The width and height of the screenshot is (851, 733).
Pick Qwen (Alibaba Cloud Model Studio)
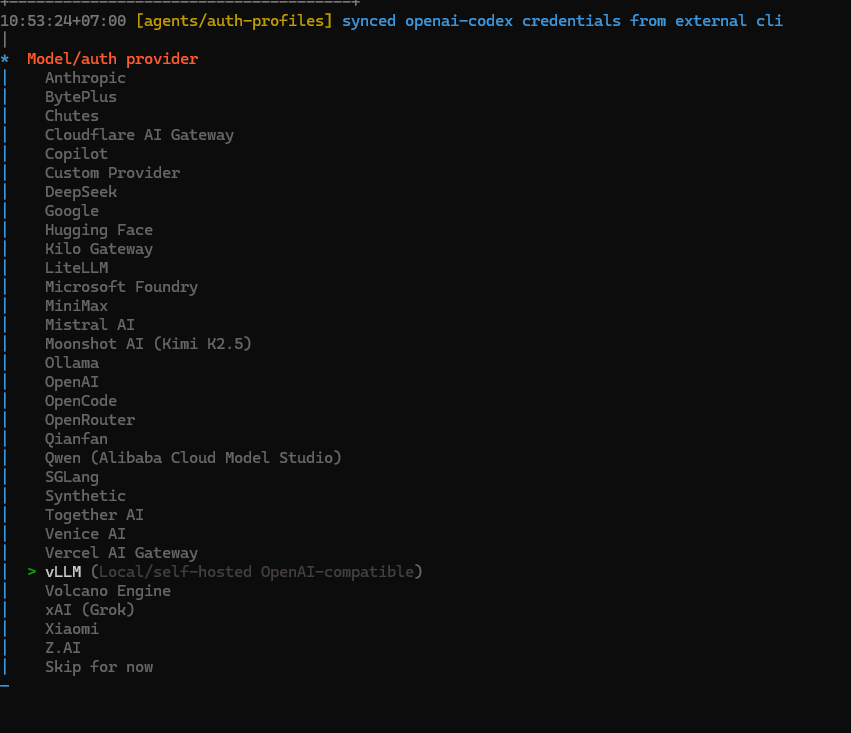(193, 458)
